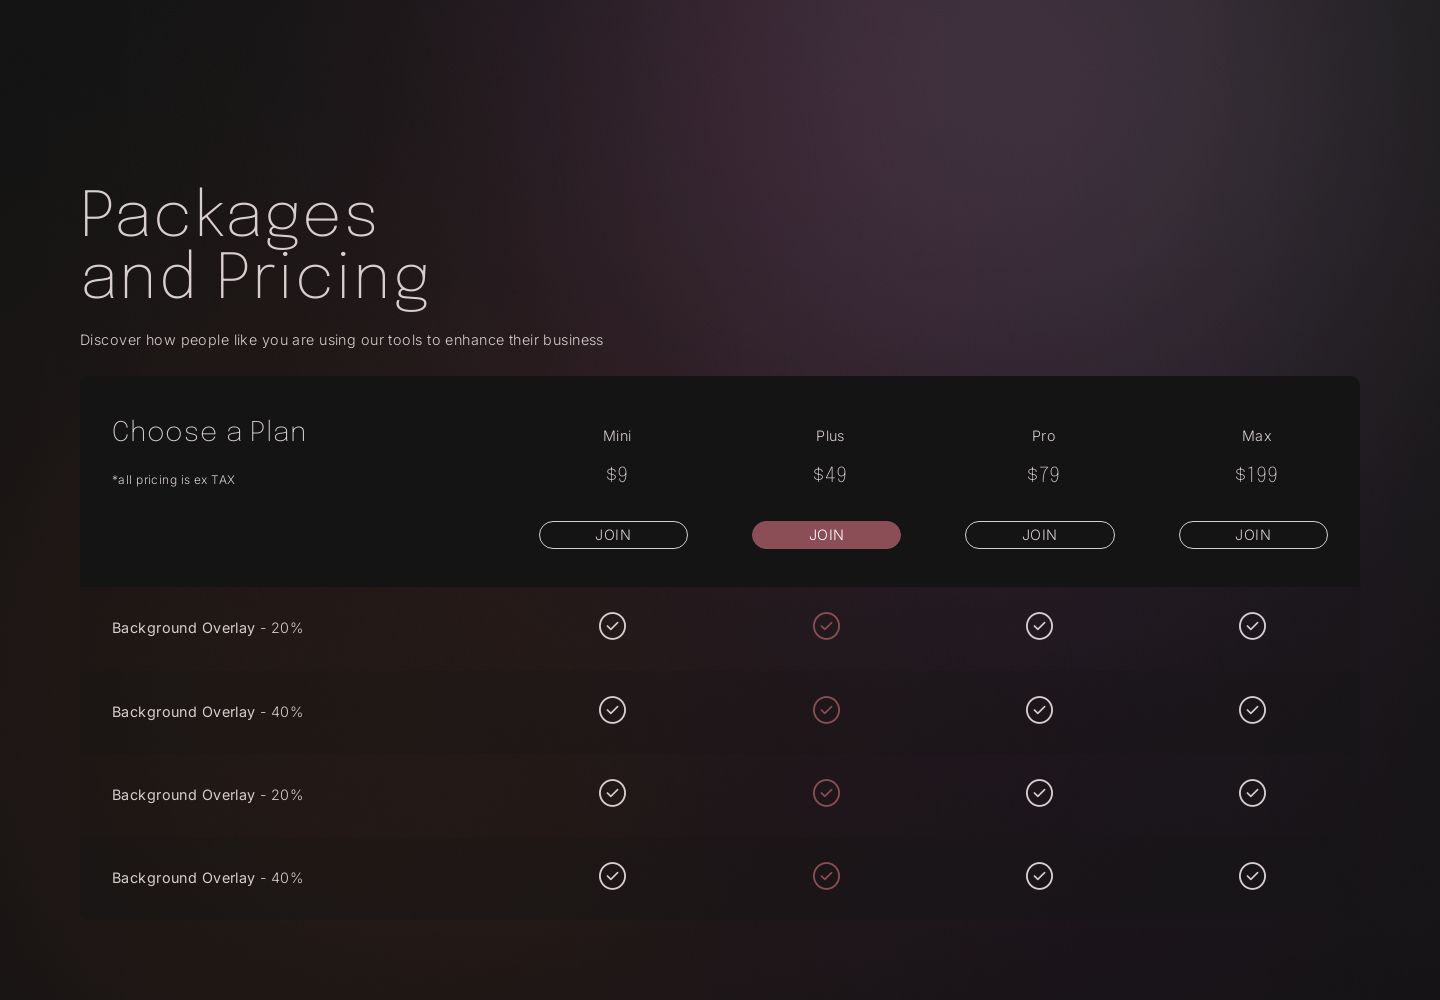Click the $79 price of Pro plan
Screen dimensions: 1440x1000
pyautogui.click(x=1043, y=475)
